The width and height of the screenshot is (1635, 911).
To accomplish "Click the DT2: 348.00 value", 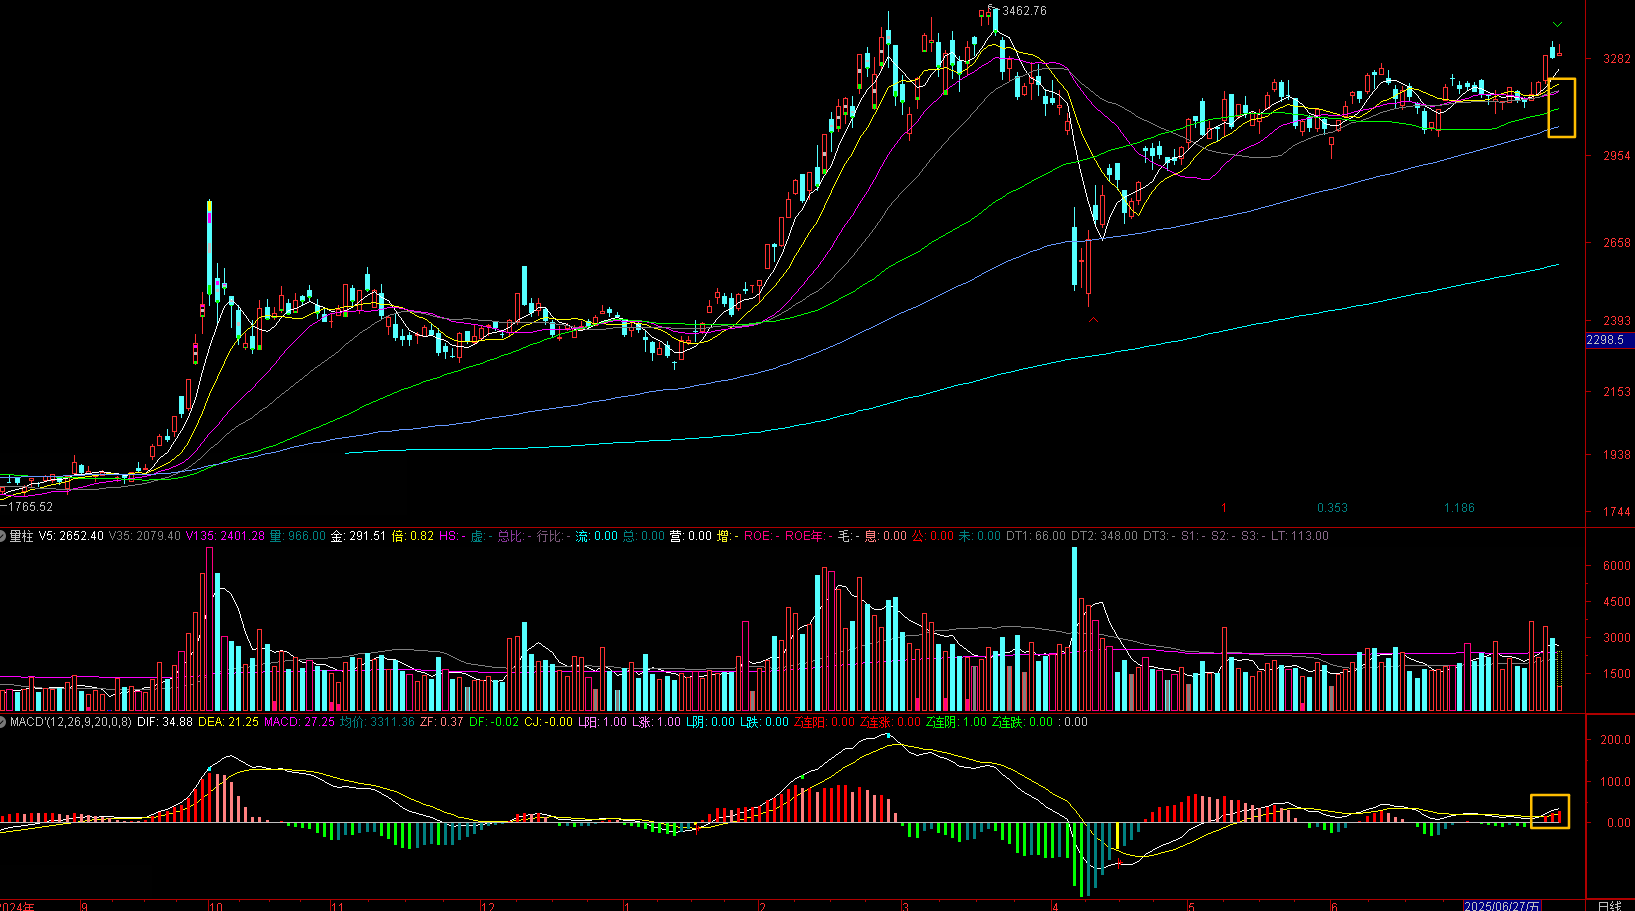I will (1104, 536).
